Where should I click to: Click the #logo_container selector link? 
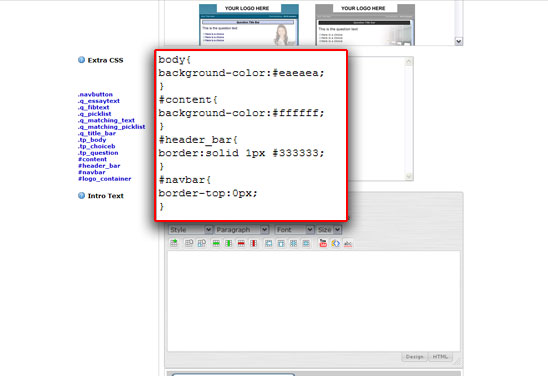(104, 179)
